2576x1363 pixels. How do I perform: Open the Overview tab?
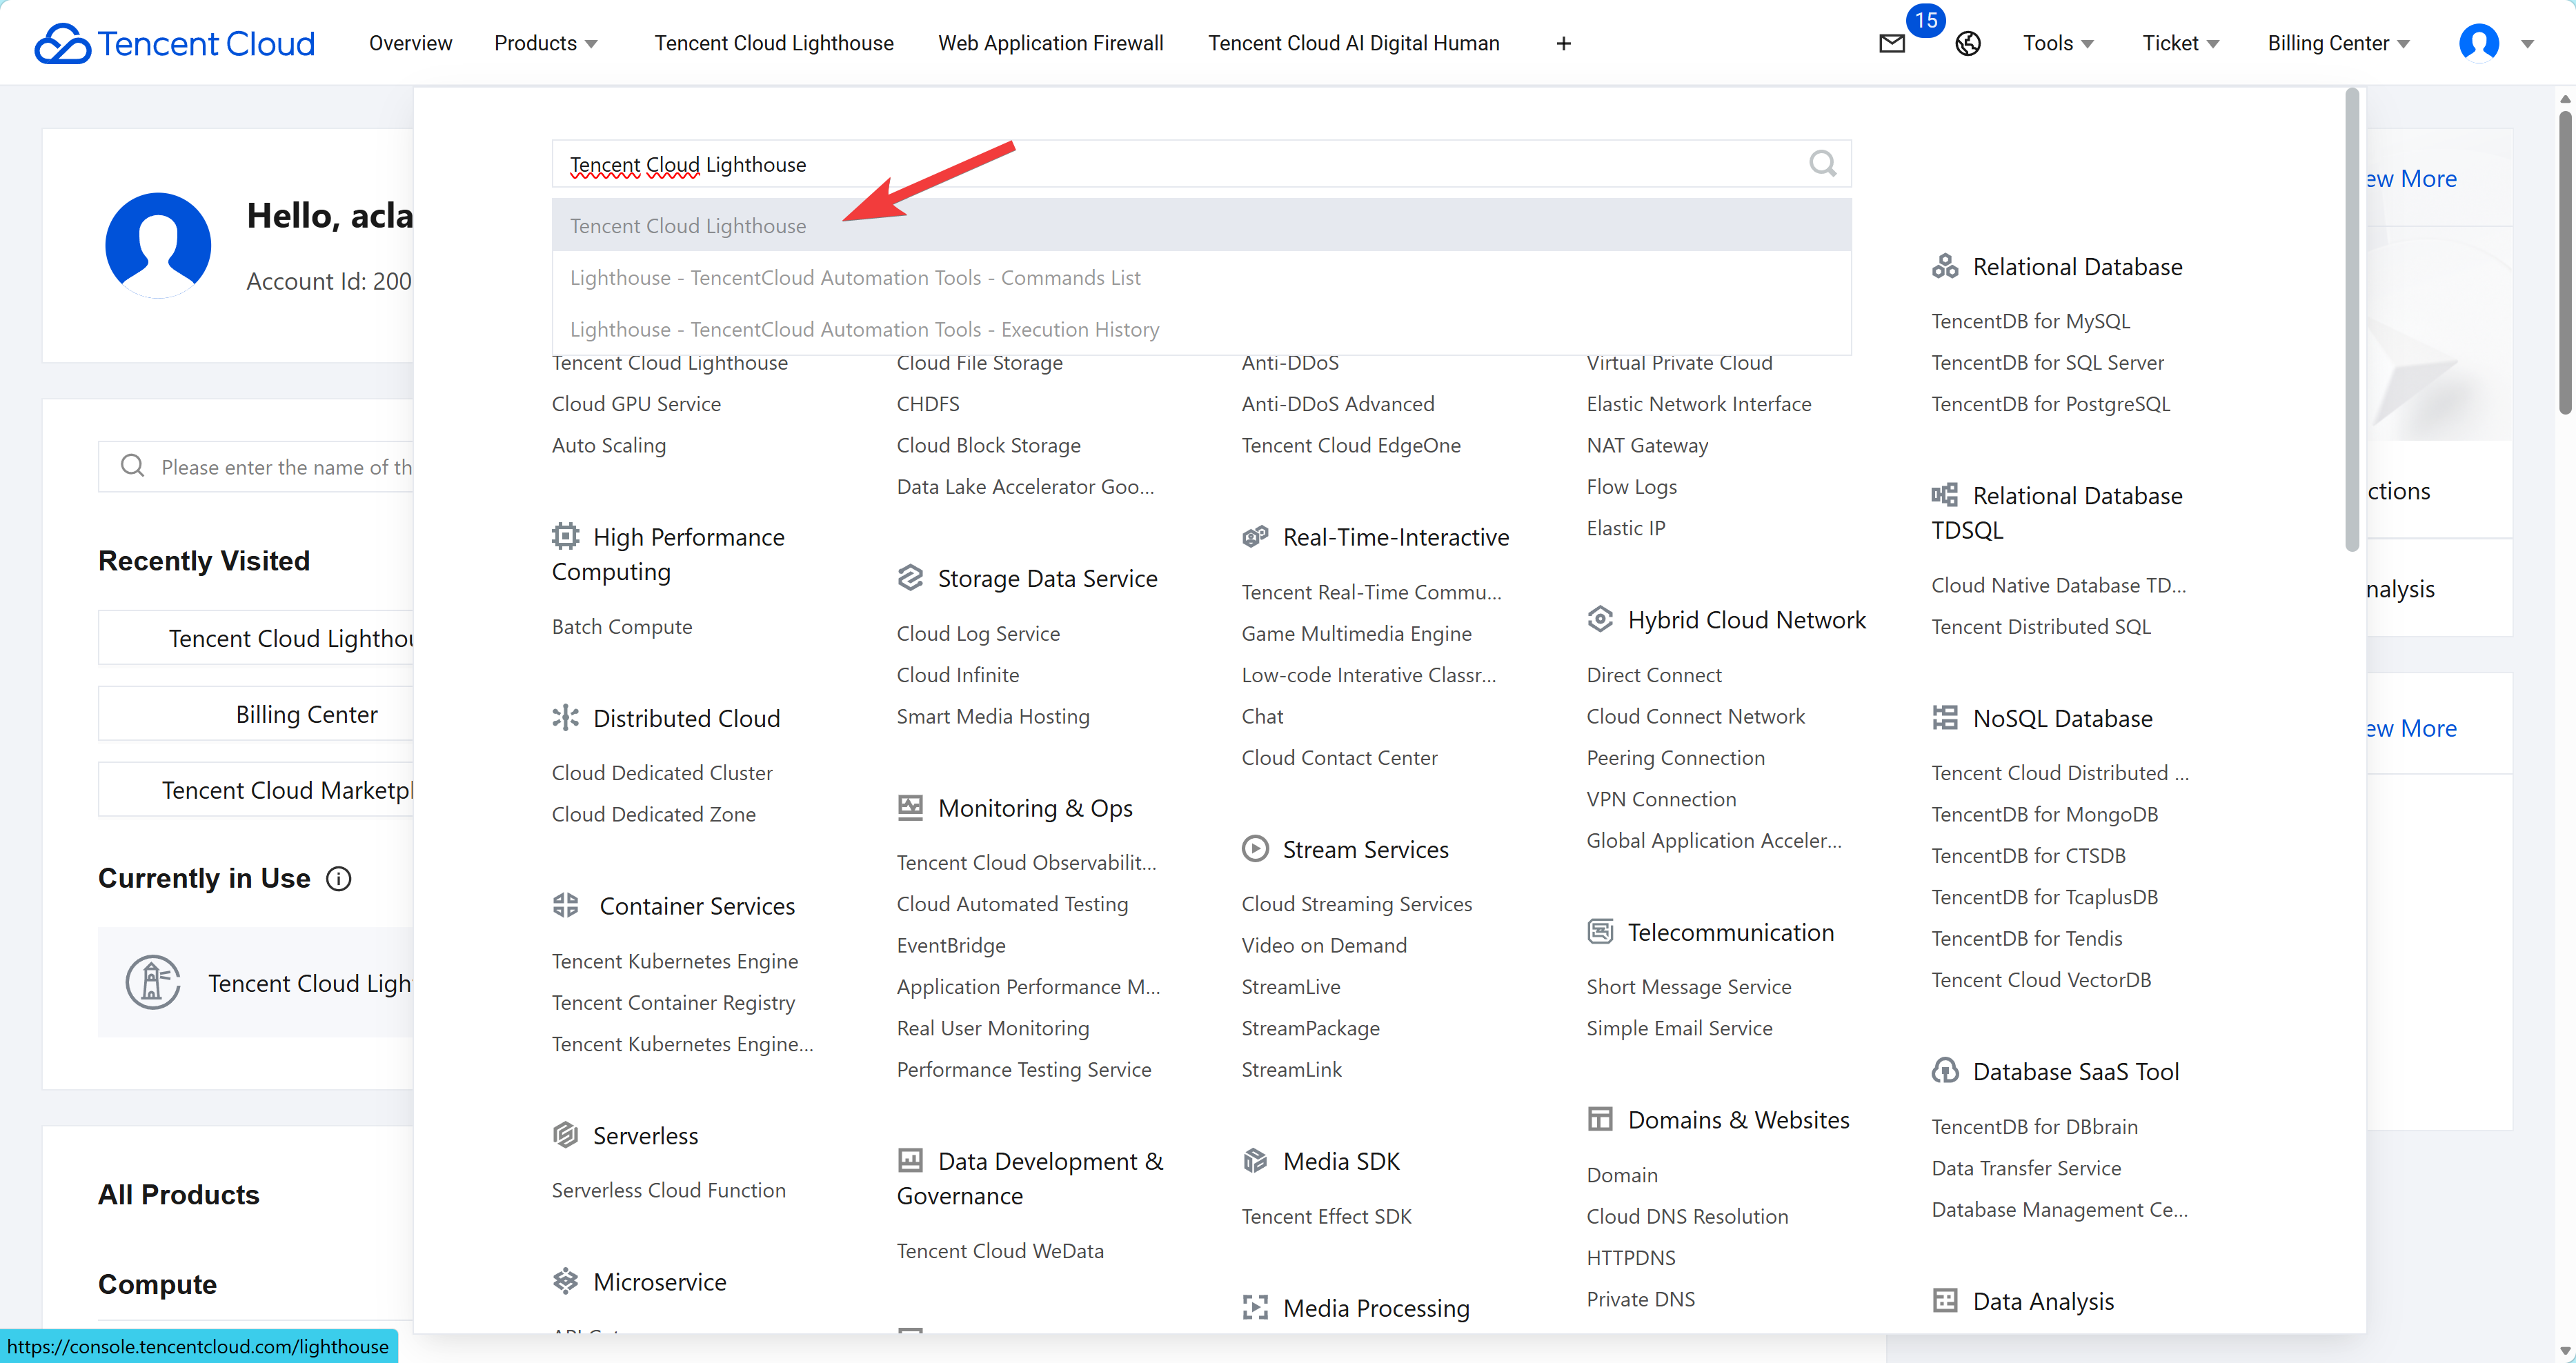410,43
